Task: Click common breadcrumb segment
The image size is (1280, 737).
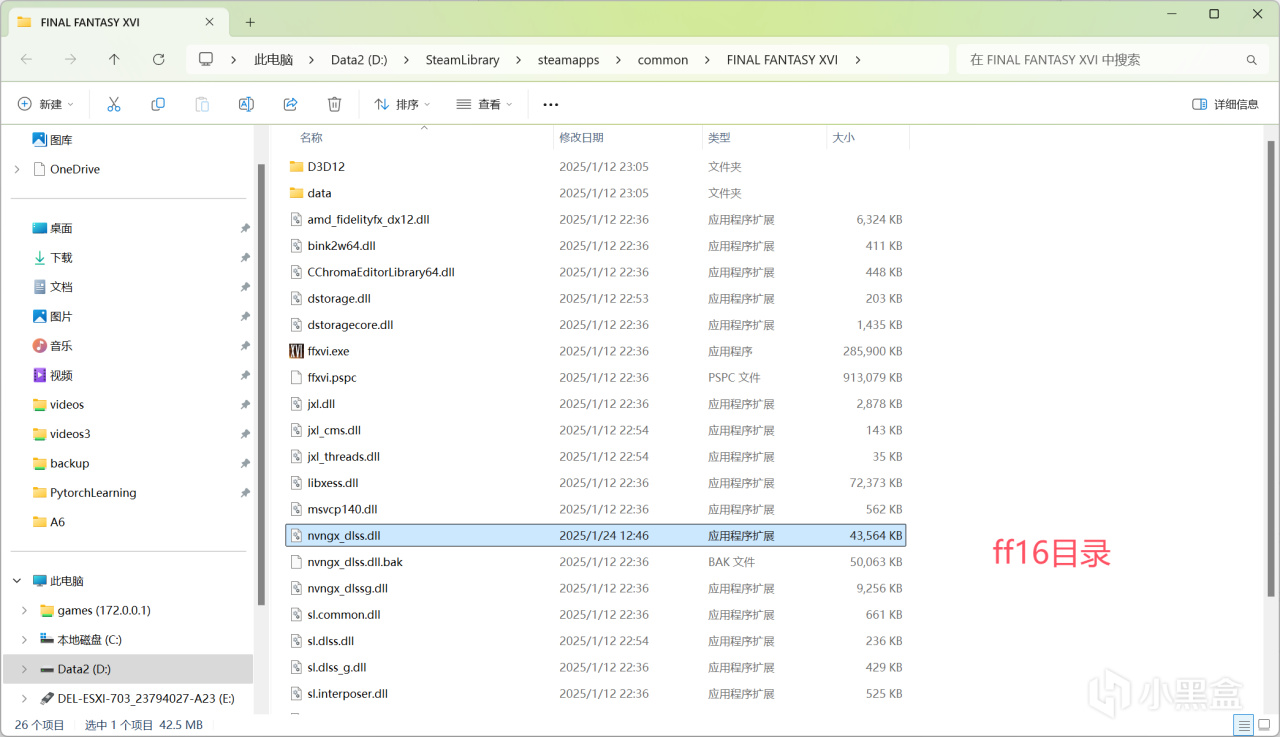Action: point(663,60)
